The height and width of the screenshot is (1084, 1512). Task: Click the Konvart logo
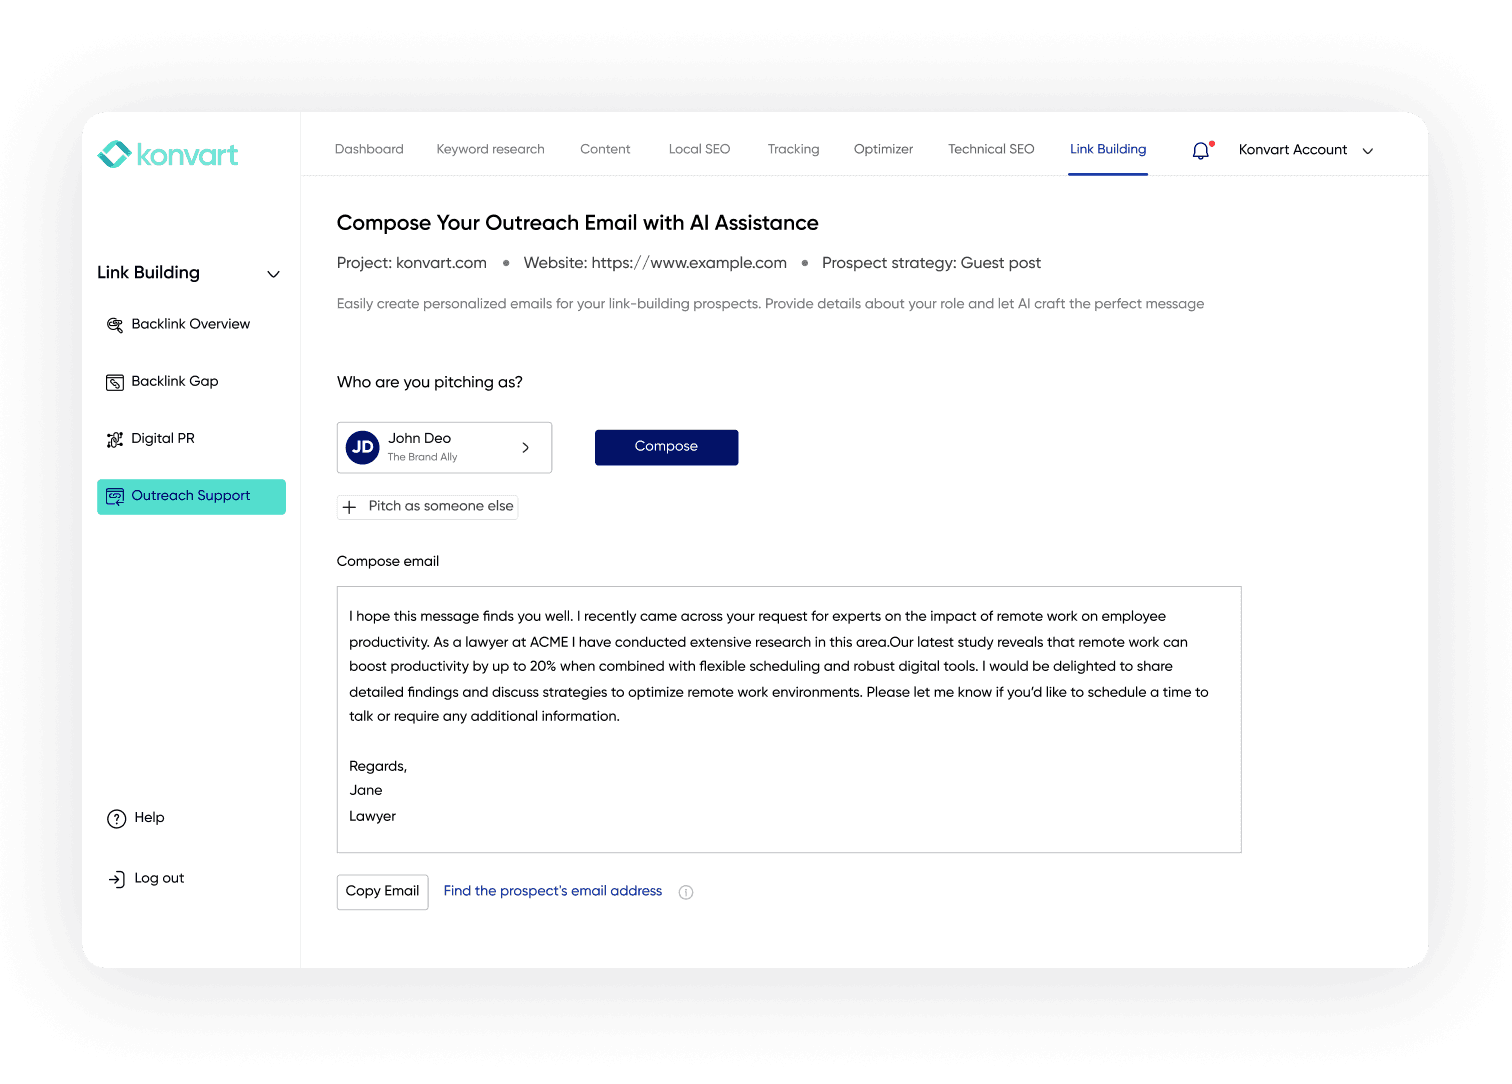point(168,155)
